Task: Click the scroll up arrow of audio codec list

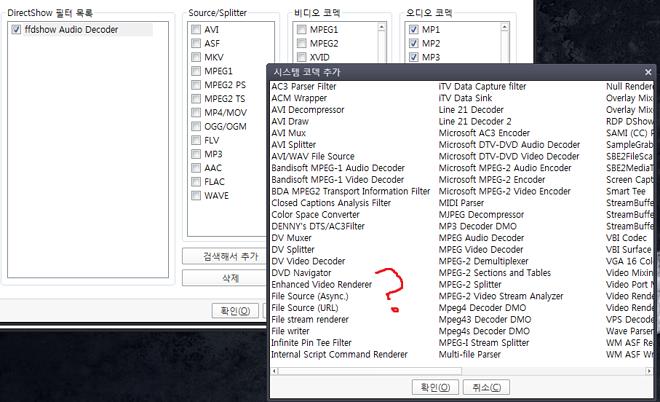Action: [504, 28]
